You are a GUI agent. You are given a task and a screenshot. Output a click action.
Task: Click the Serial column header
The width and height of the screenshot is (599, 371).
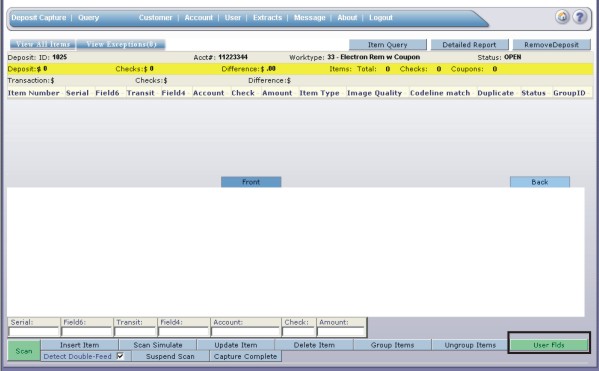click(77, 93)
